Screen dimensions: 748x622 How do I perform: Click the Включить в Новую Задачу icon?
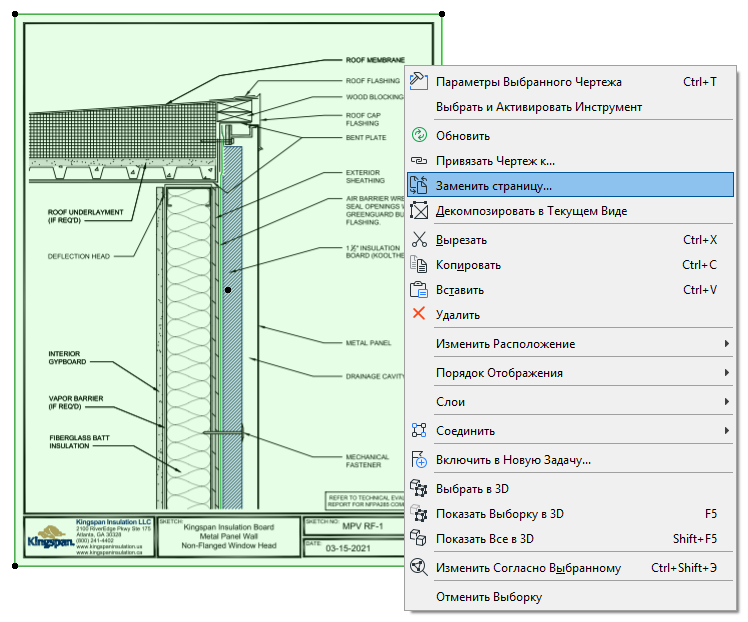[x=420, y=460]
